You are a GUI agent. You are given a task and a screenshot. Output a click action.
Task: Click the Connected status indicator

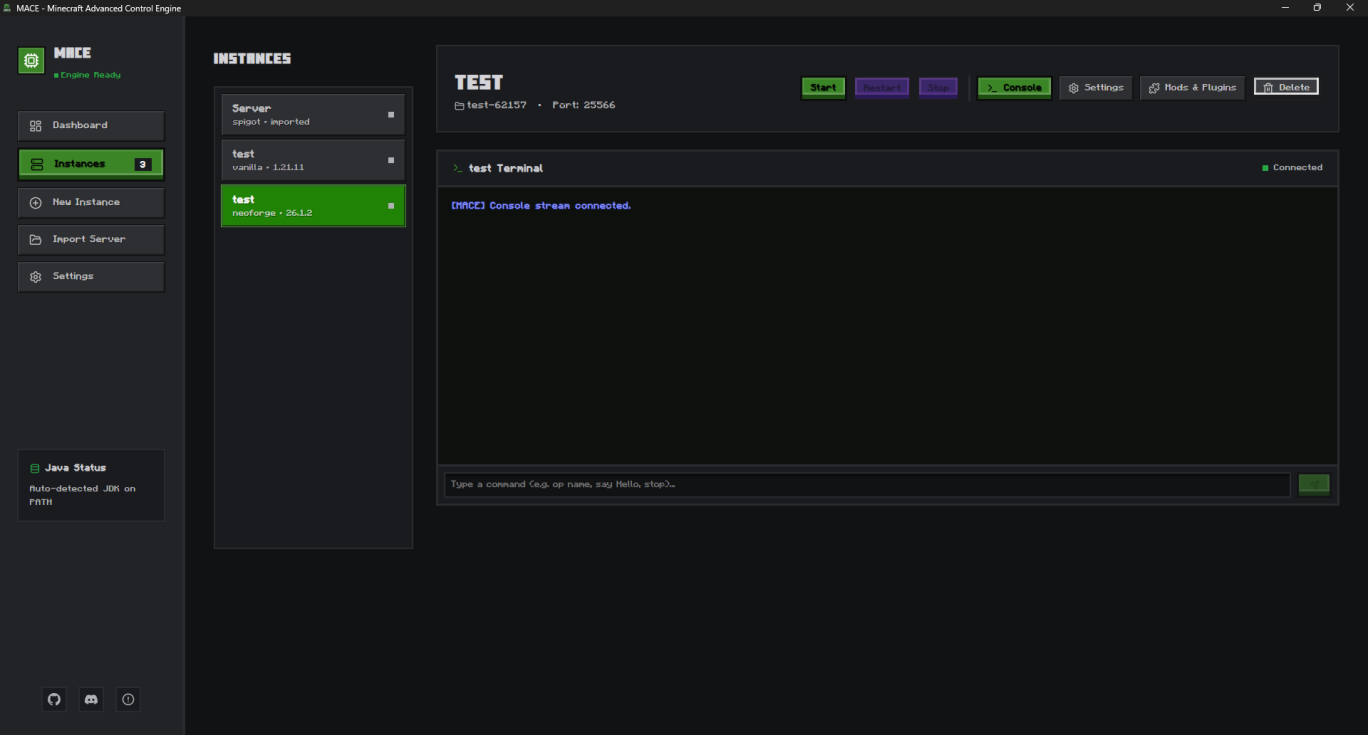tap(1292, 168)
